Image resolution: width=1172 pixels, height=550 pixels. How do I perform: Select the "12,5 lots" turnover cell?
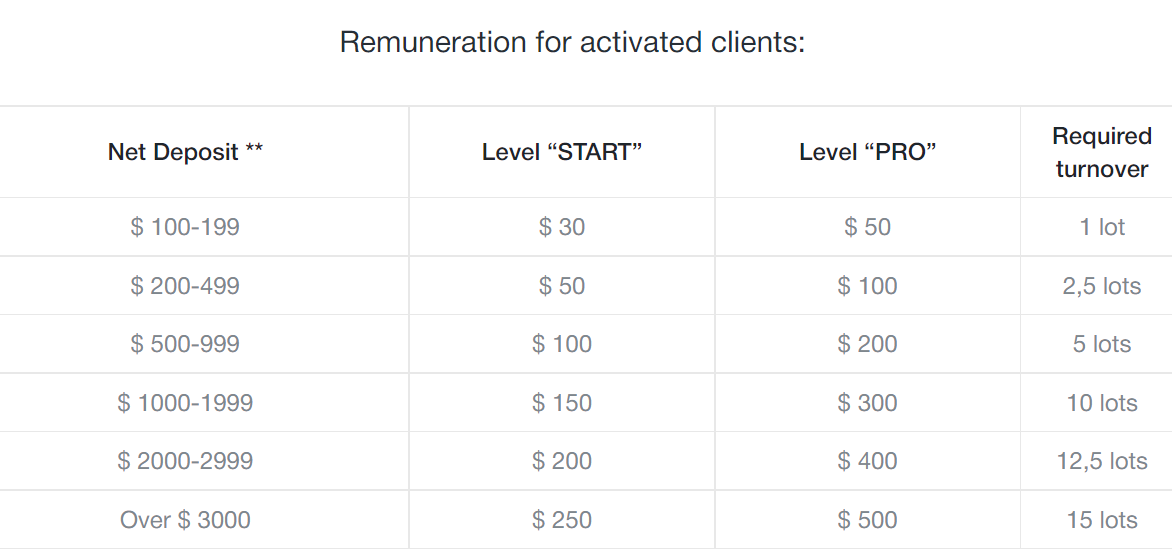point(1102,461)
